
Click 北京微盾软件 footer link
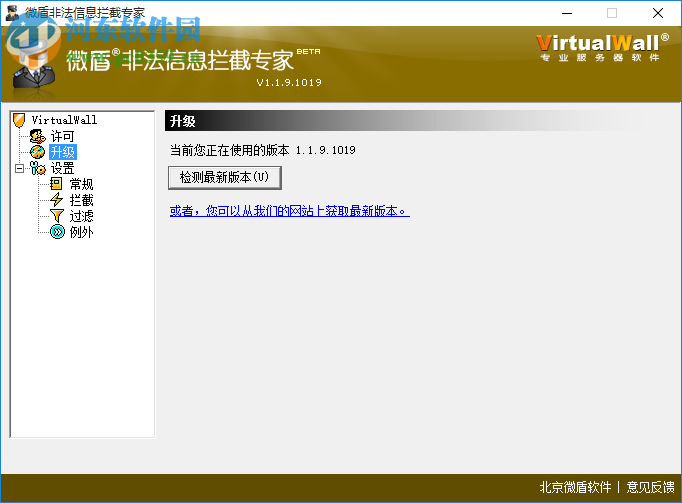pos(575,487)
